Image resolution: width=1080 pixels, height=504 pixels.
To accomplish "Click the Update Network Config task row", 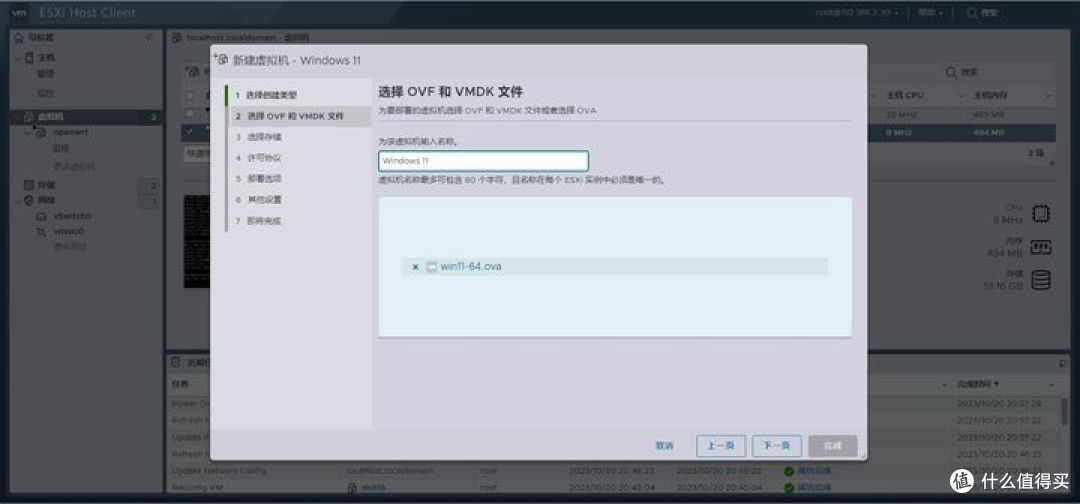I will pyautogui.click(x=614, y=471).
